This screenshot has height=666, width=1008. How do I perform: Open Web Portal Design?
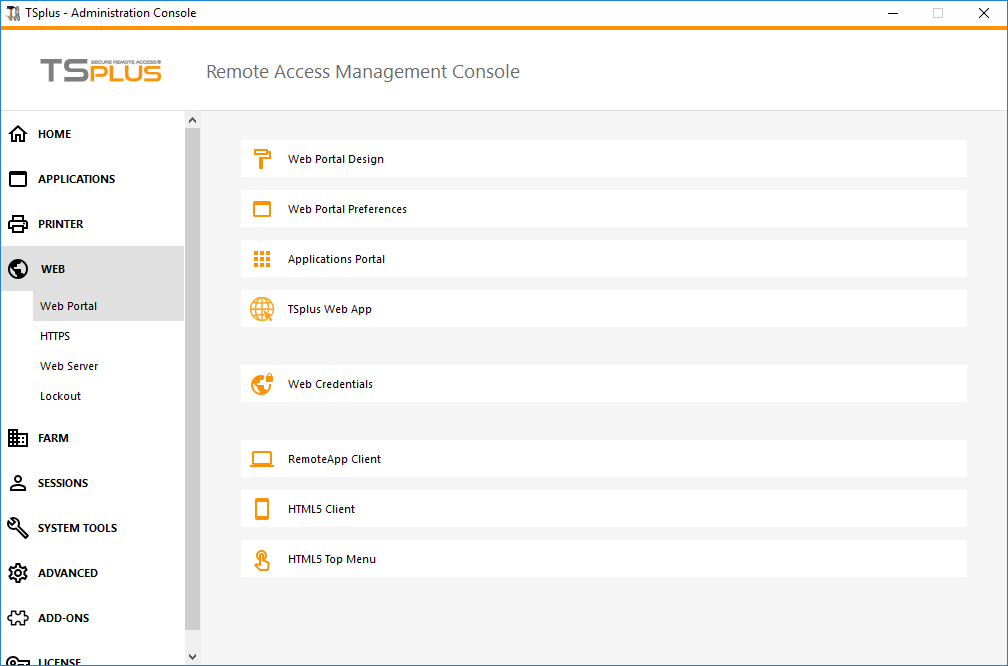coord(603,158)
